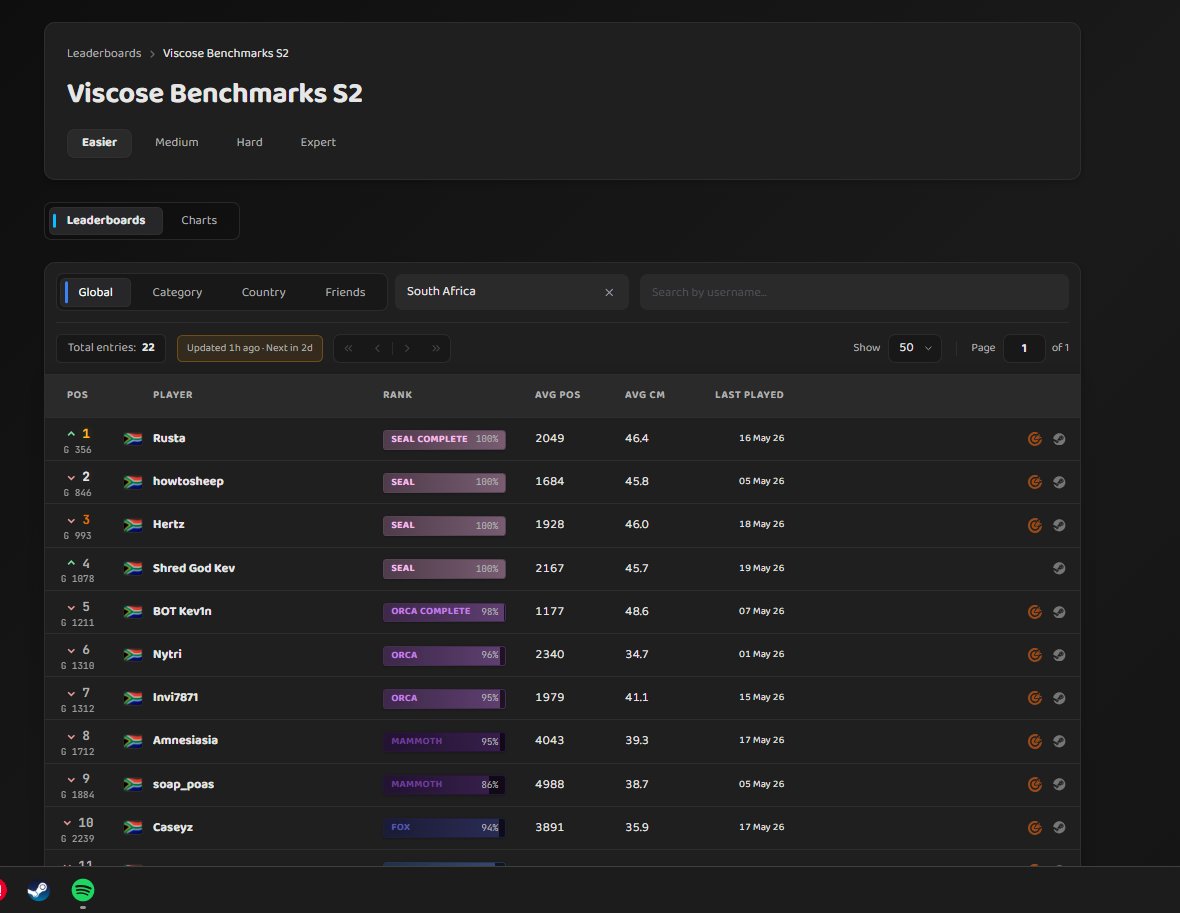Screen dimensions: 1180x913
Task: Open the orange profile icon for soap_poas
Action: click(1035, 784)
